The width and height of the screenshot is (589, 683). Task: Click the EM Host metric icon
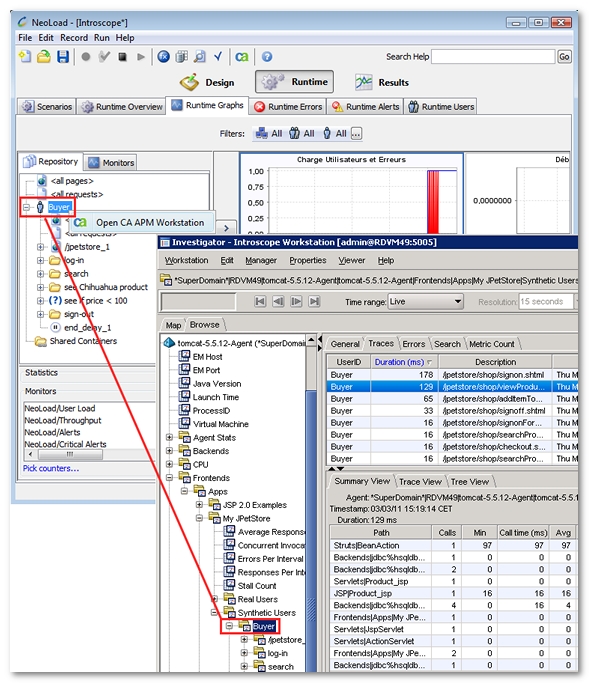[x=185, y=356]
